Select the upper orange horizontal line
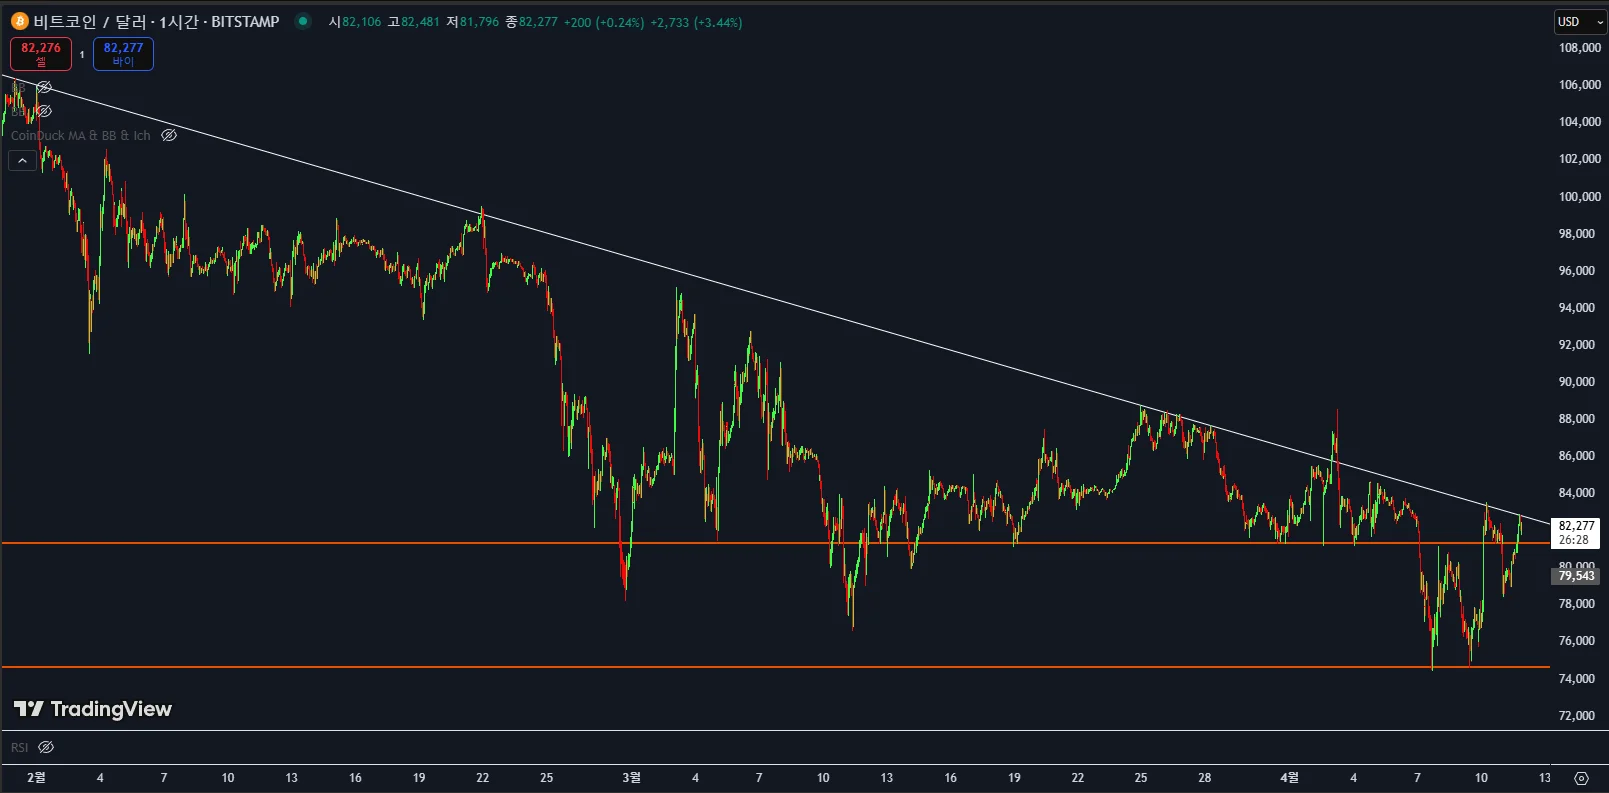Viewport: 1609px width, 793px height. coord(775,543)
